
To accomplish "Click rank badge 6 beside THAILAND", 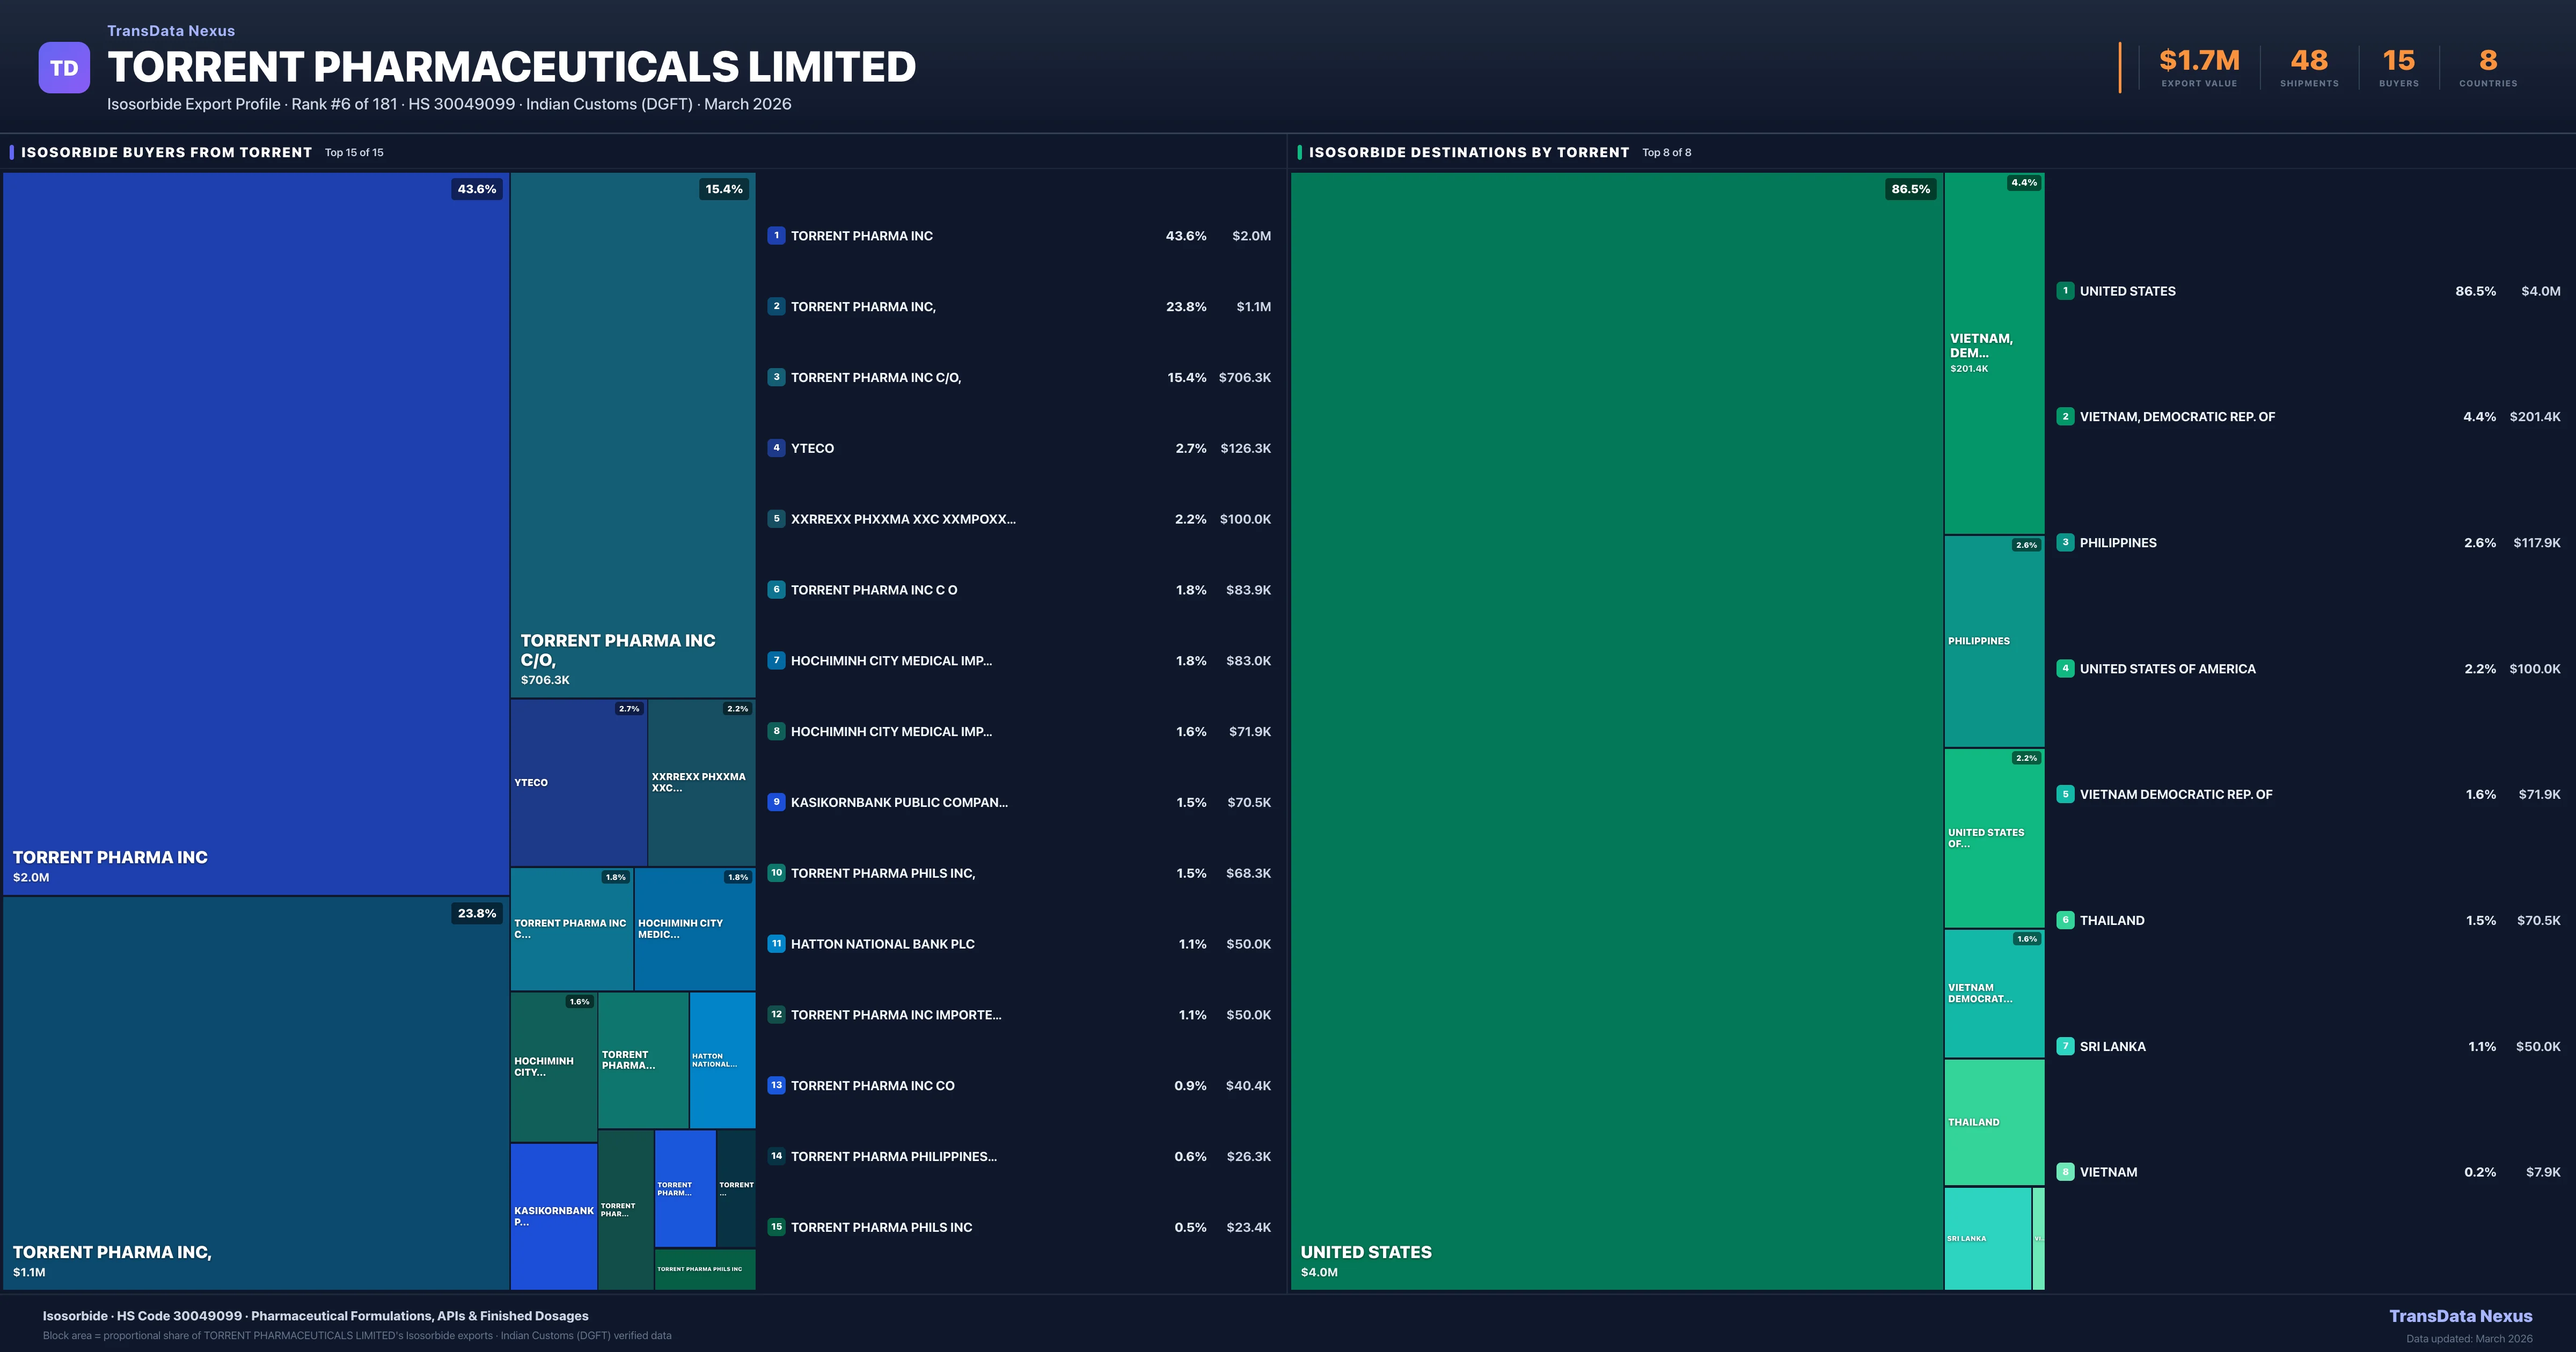I will tap(2065, 920).
